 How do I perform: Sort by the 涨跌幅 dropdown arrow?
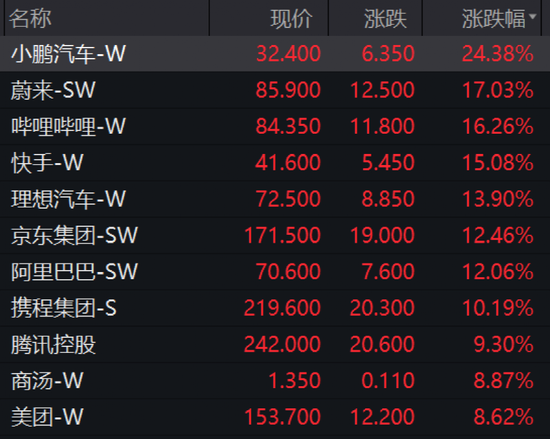tap(532, 16)
